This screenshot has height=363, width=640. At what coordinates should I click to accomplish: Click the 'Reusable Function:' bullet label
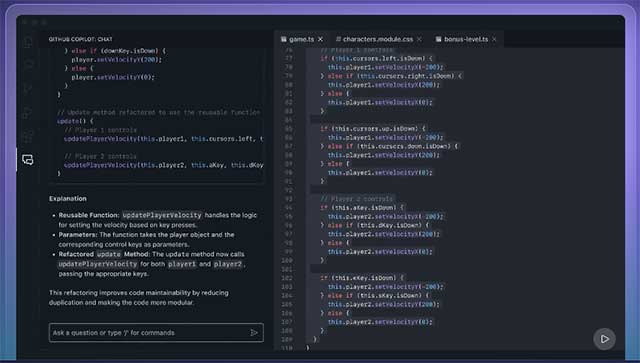tap(89, 215)
